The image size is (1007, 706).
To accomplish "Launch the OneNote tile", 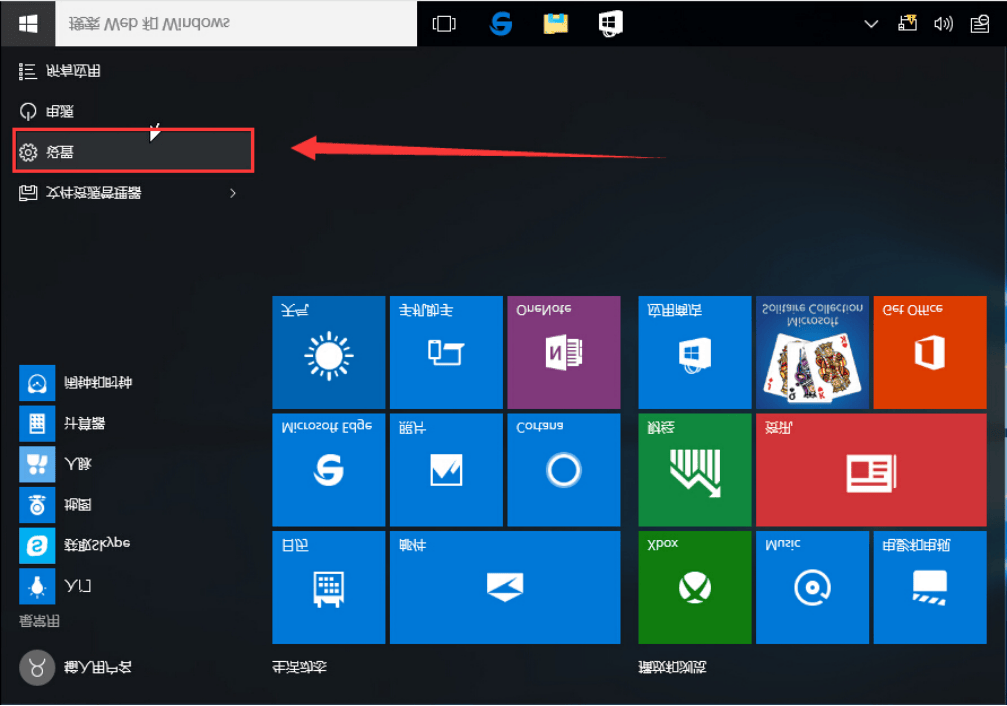I will [563, 352].
